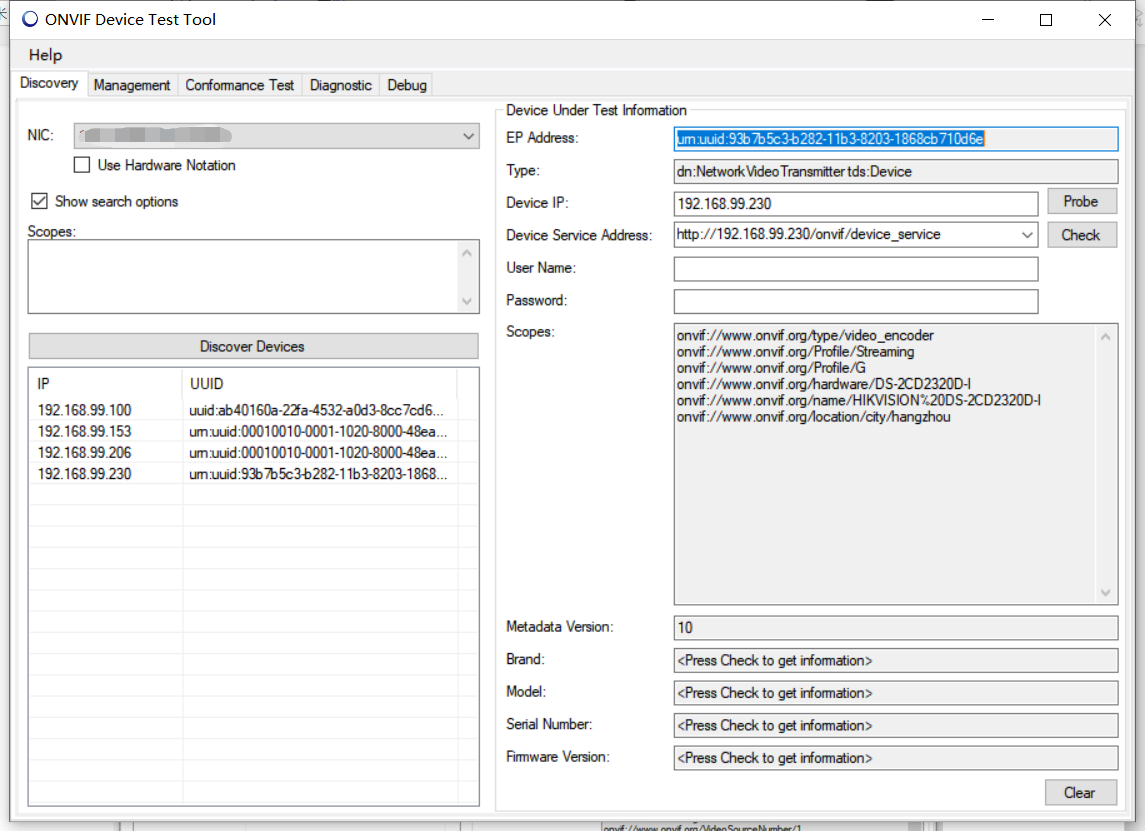Uncheck Show search options
Screen dimensions: 1145x831
click(39, 201)
